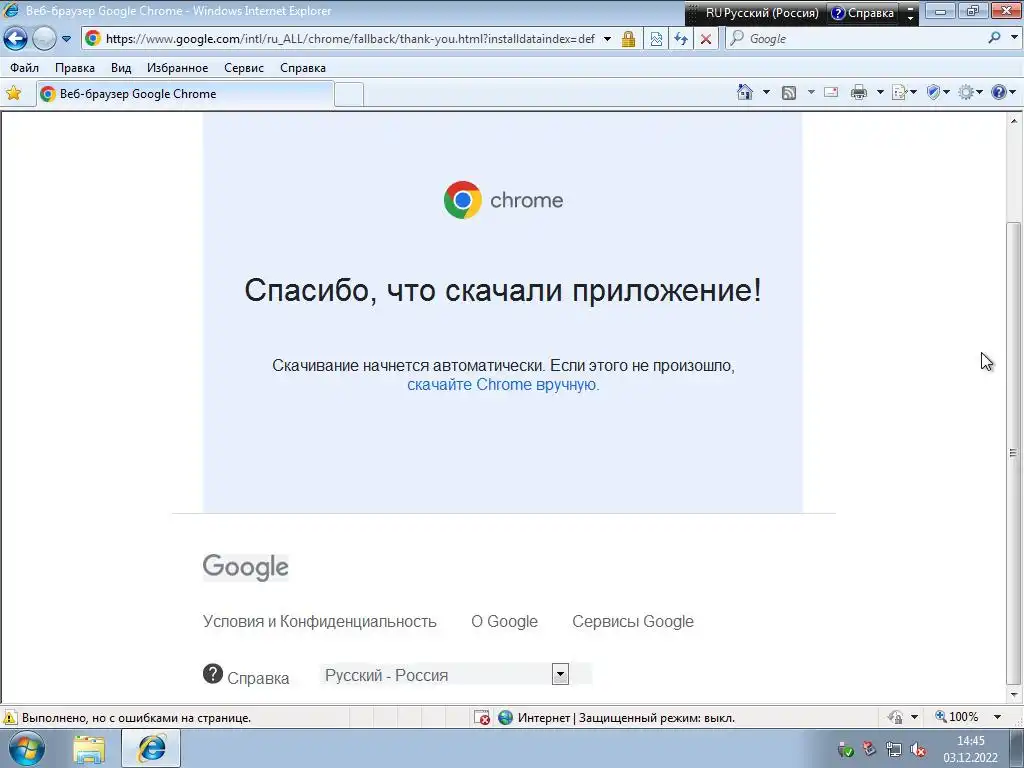Image resolution: width=1024 pixels, height=768 pixels.
Task: Expand the Home button dropdown arrow
Action: coord(766,92)
